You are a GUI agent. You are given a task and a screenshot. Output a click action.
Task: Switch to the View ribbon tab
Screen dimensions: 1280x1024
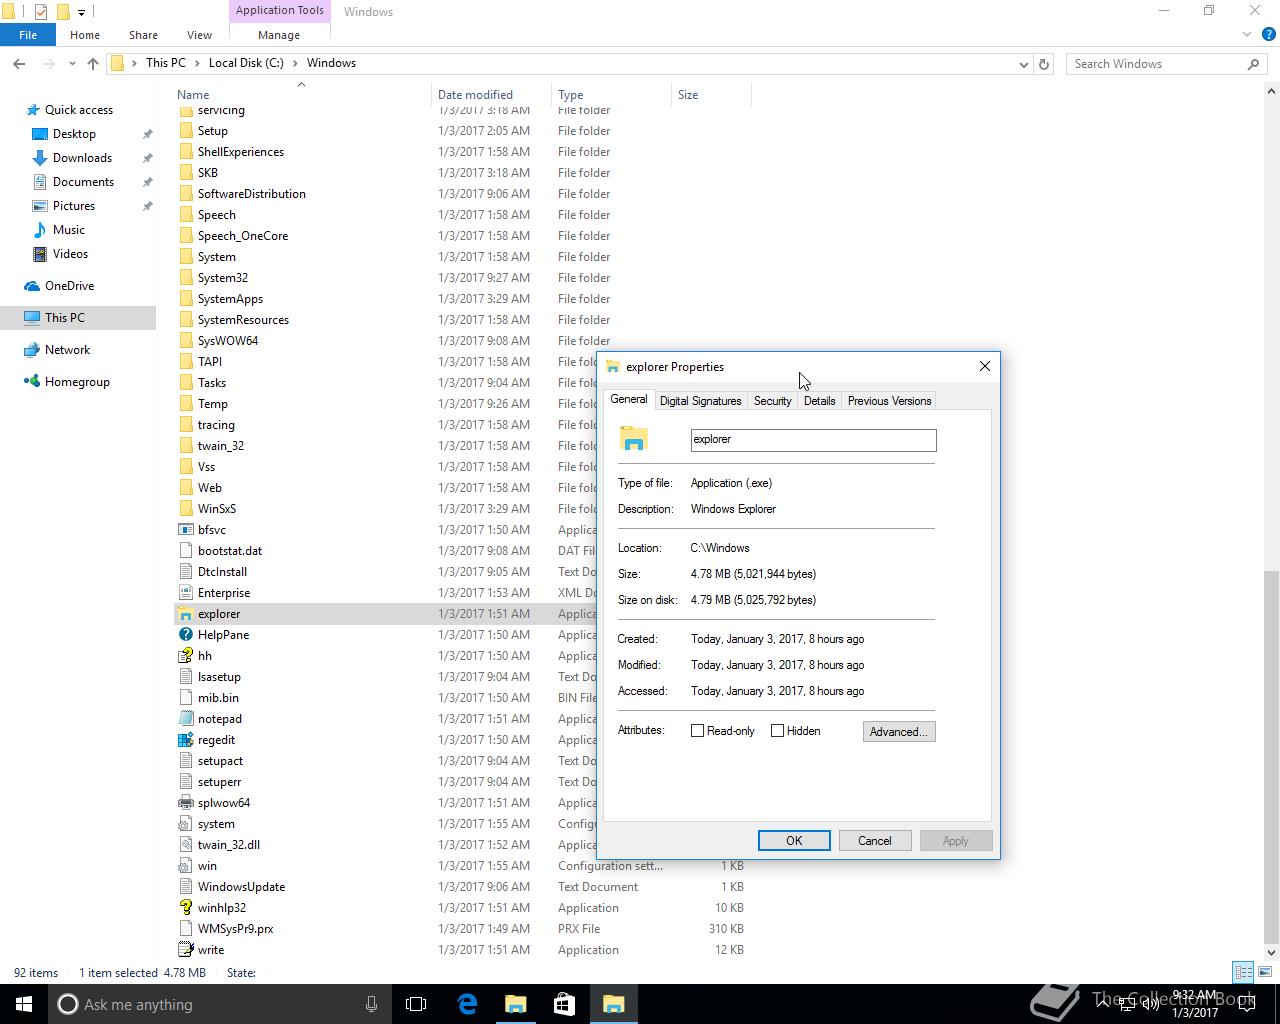click(x=199, y=35)
